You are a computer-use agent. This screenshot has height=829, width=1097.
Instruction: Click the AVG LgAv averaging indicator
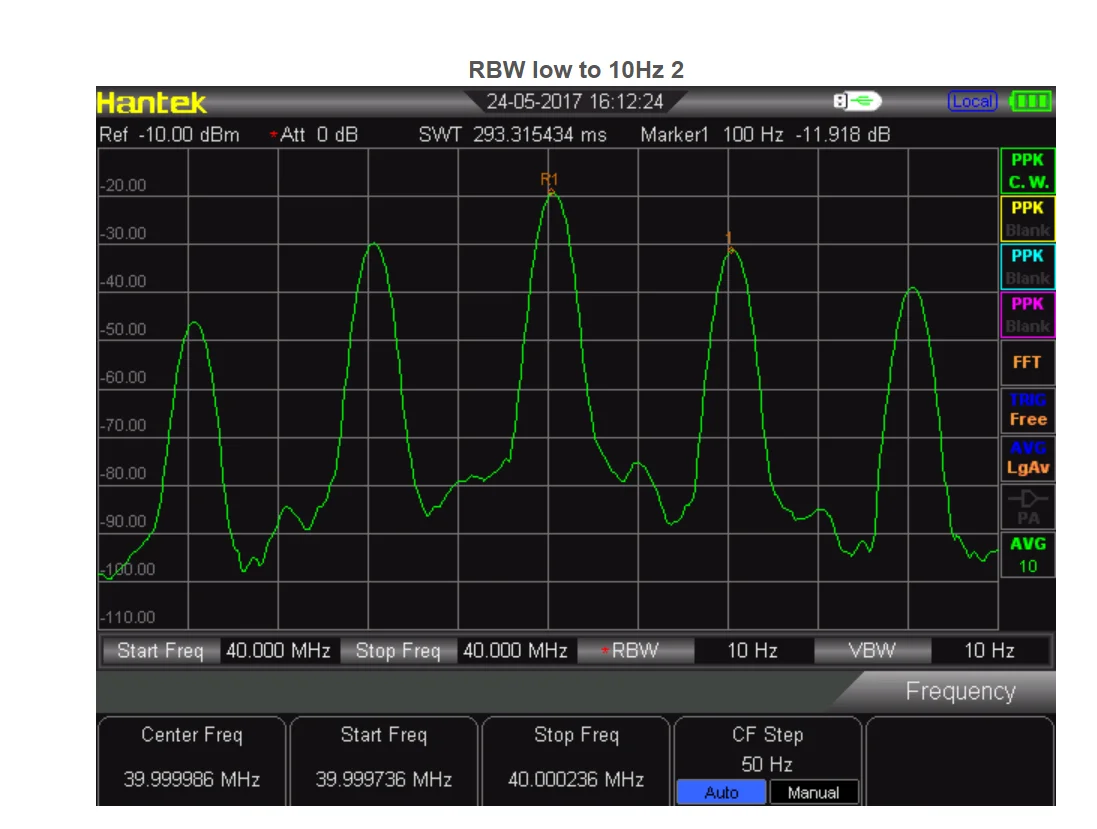(1028, 458)
